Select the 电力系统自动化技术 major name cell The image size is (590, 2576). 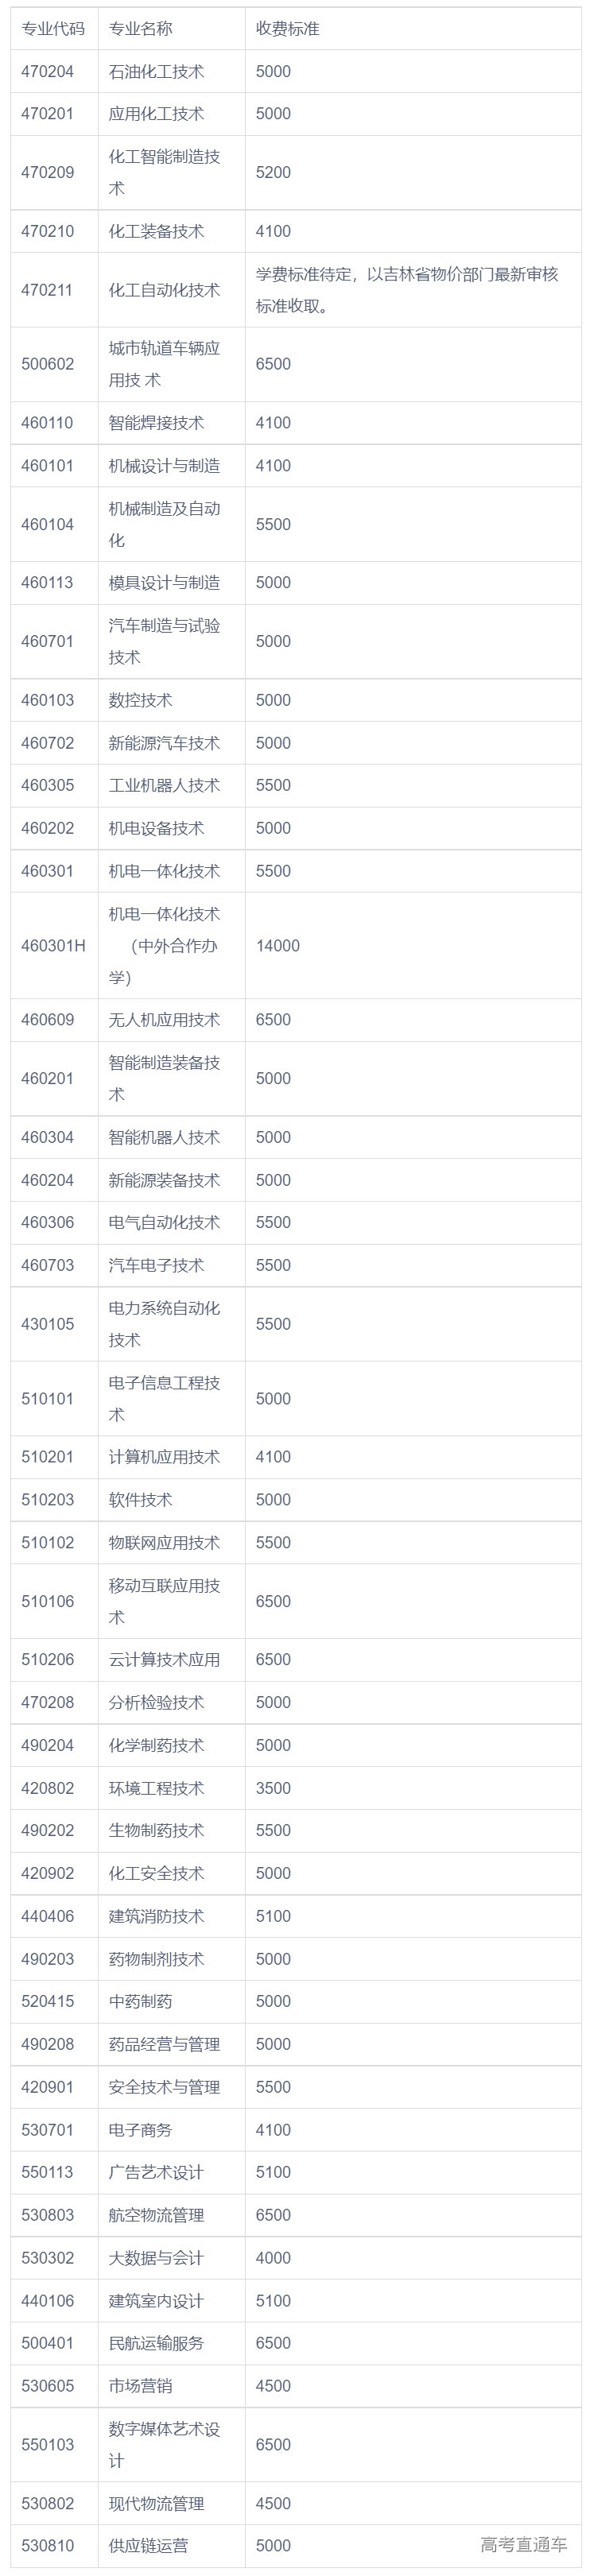click(x=164, y=1324)
